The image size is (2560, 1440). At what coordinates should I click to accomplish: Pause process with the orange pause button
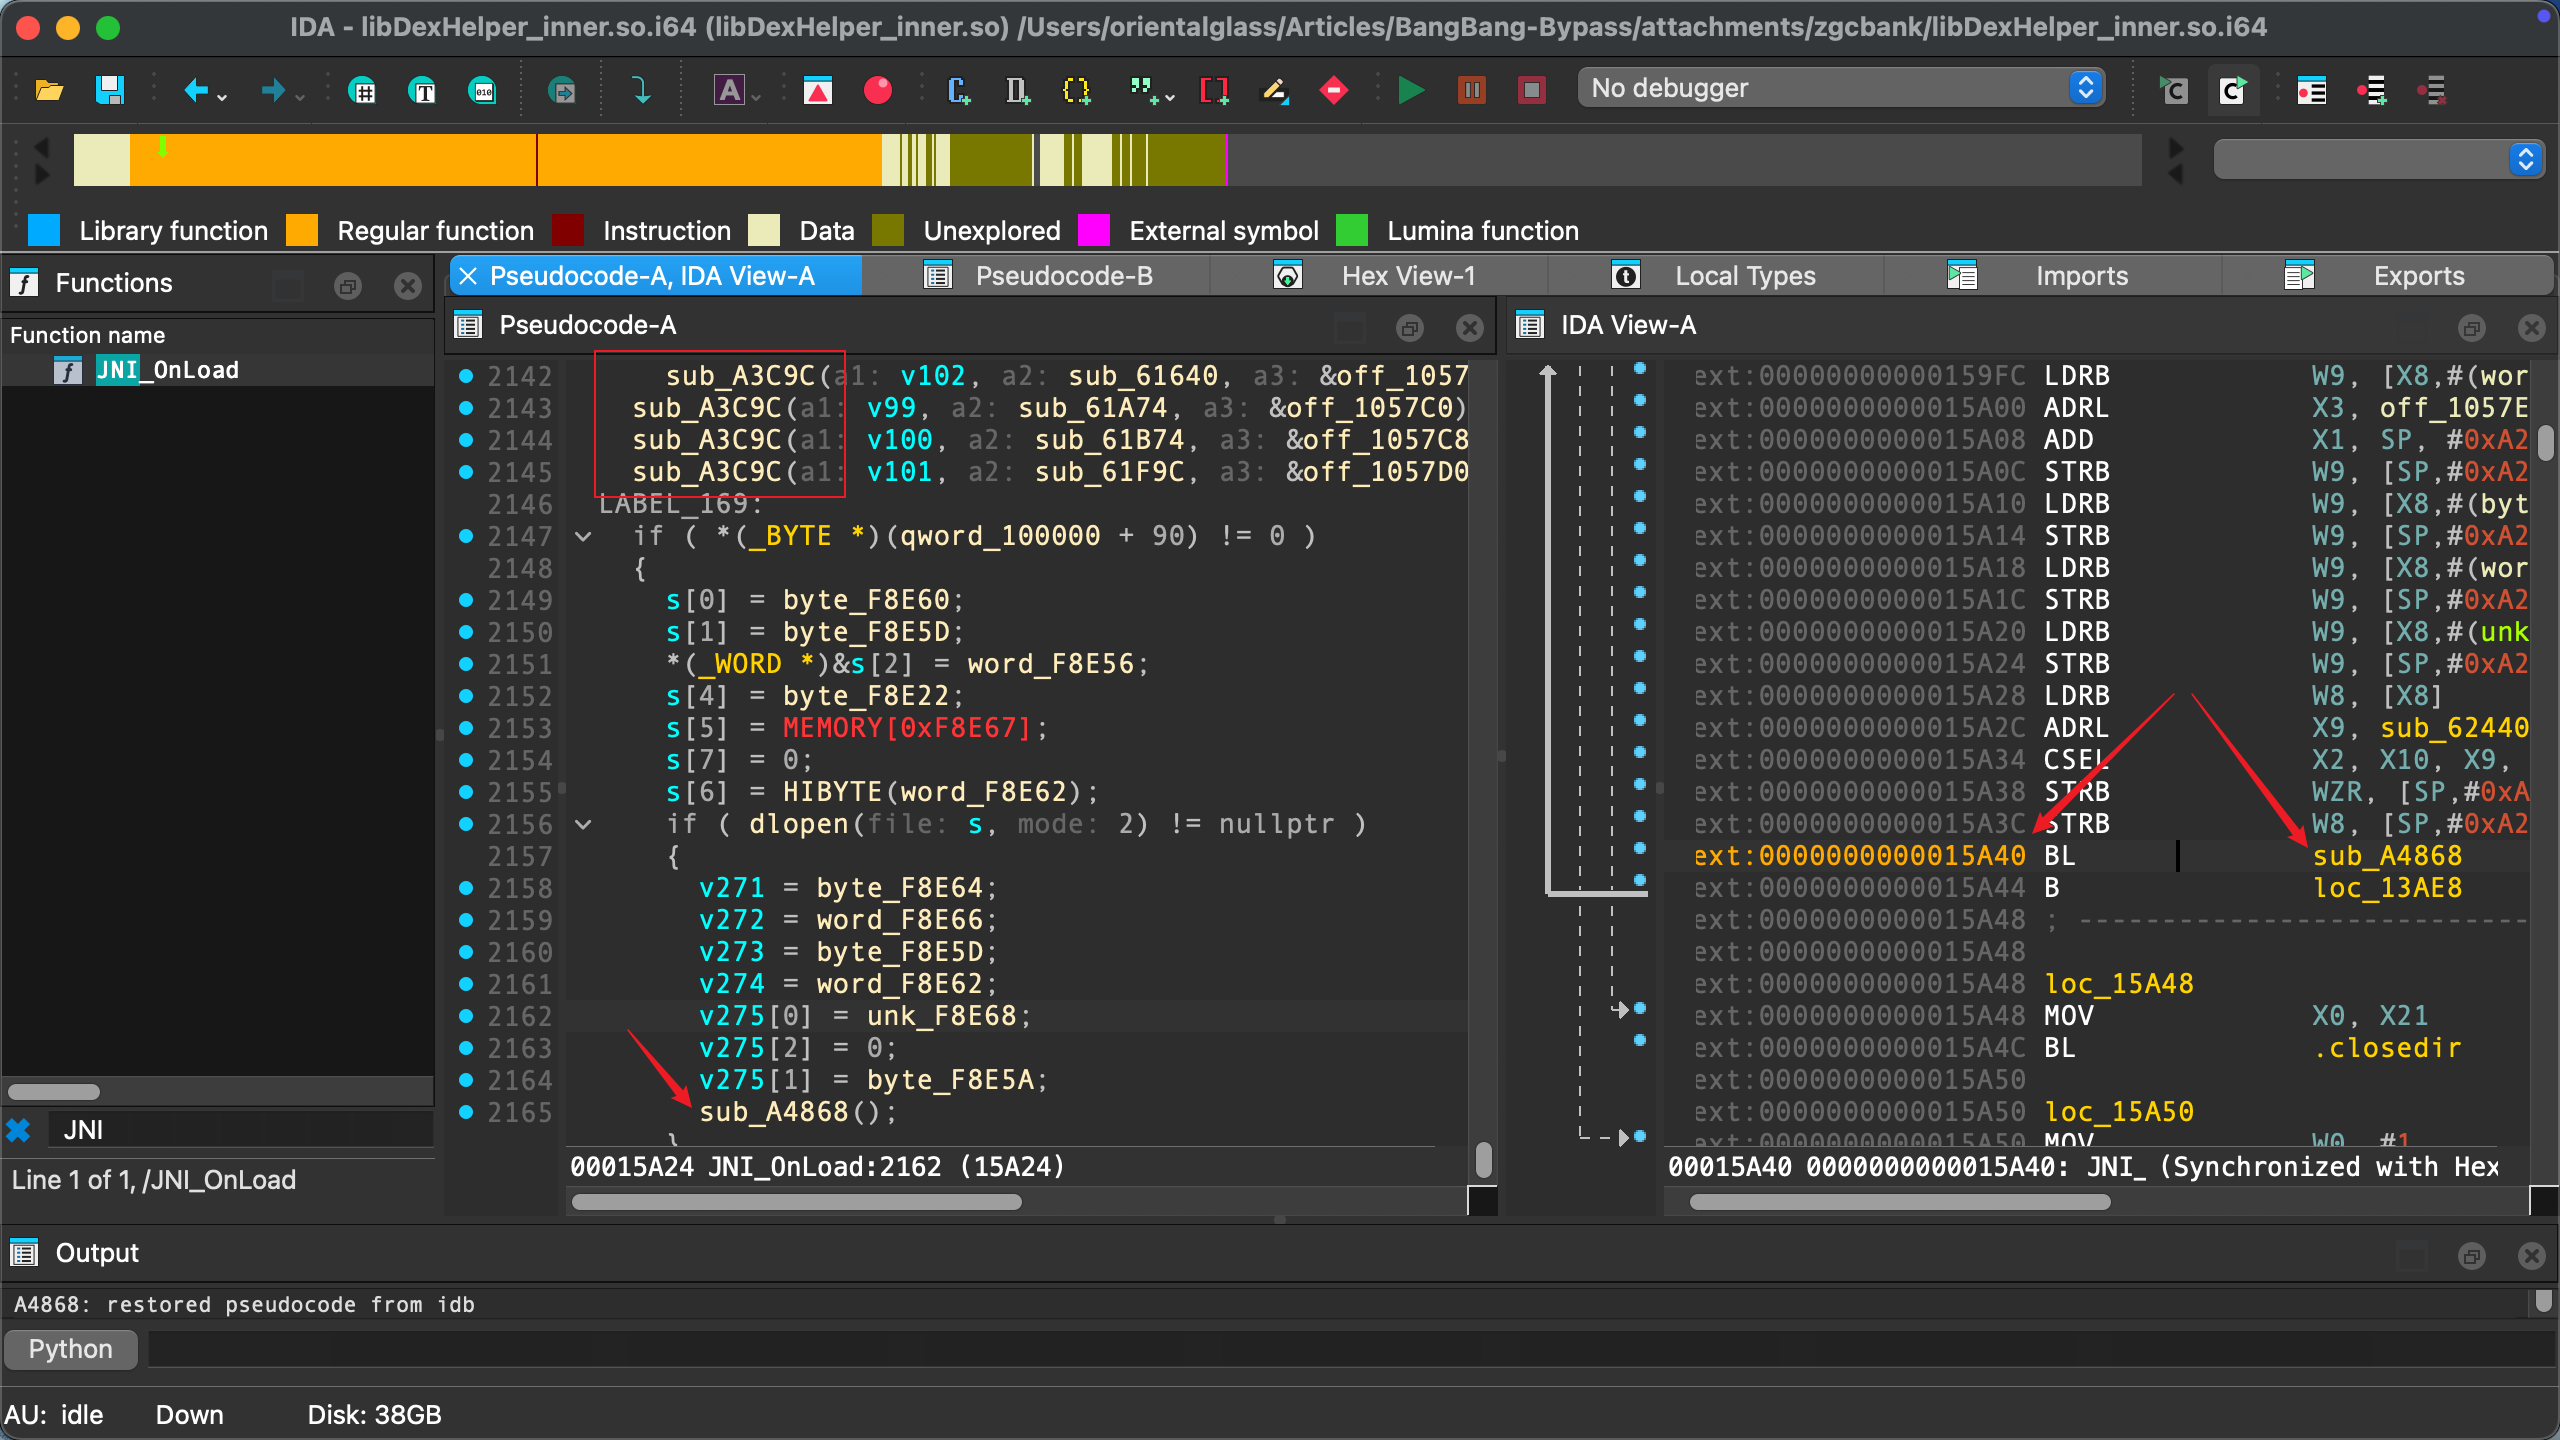(x=1471, y=91)
